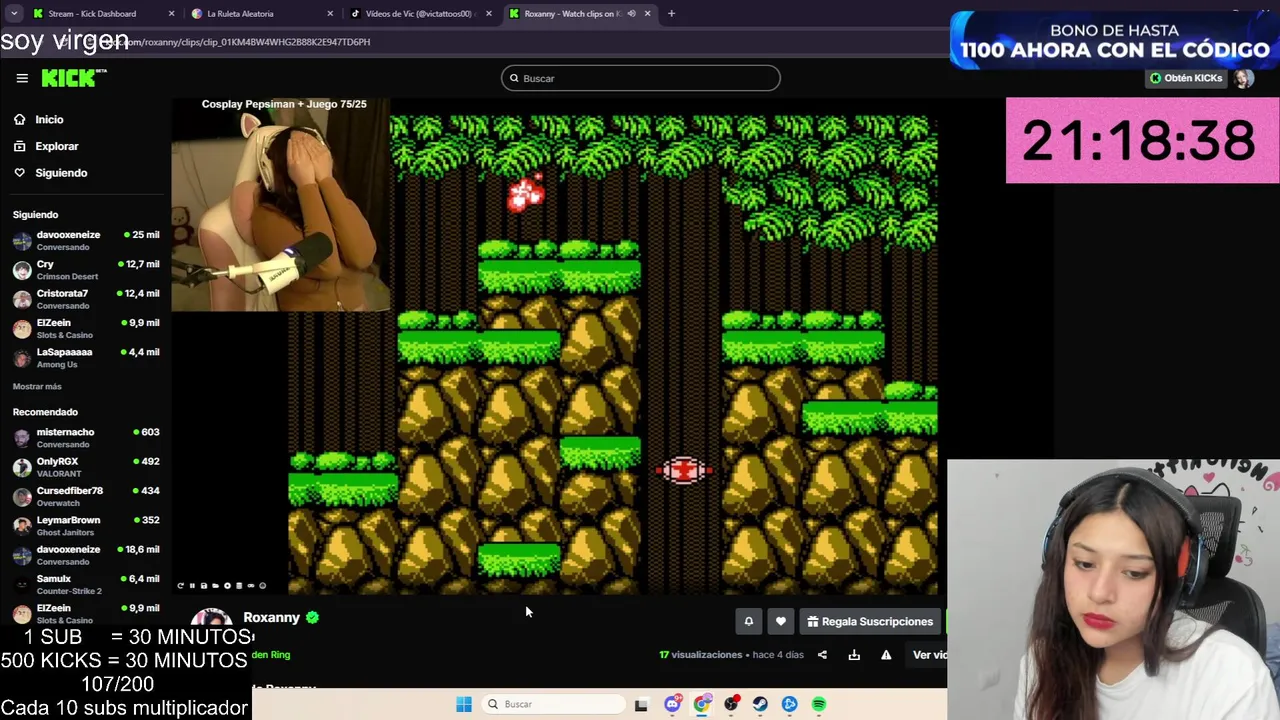Click the Roxanny channel name

[x=271, y=617]
